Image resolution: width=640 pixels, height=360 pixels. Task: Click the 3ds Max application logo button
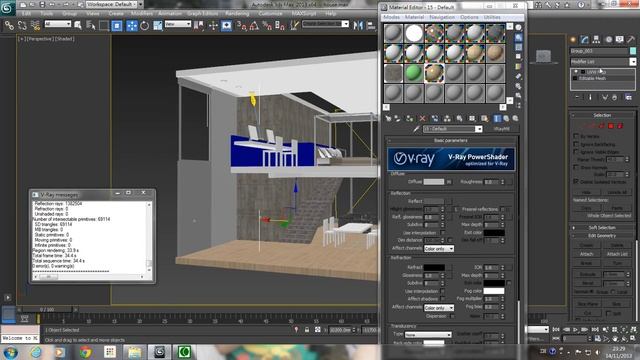click(x=8, y=8)
